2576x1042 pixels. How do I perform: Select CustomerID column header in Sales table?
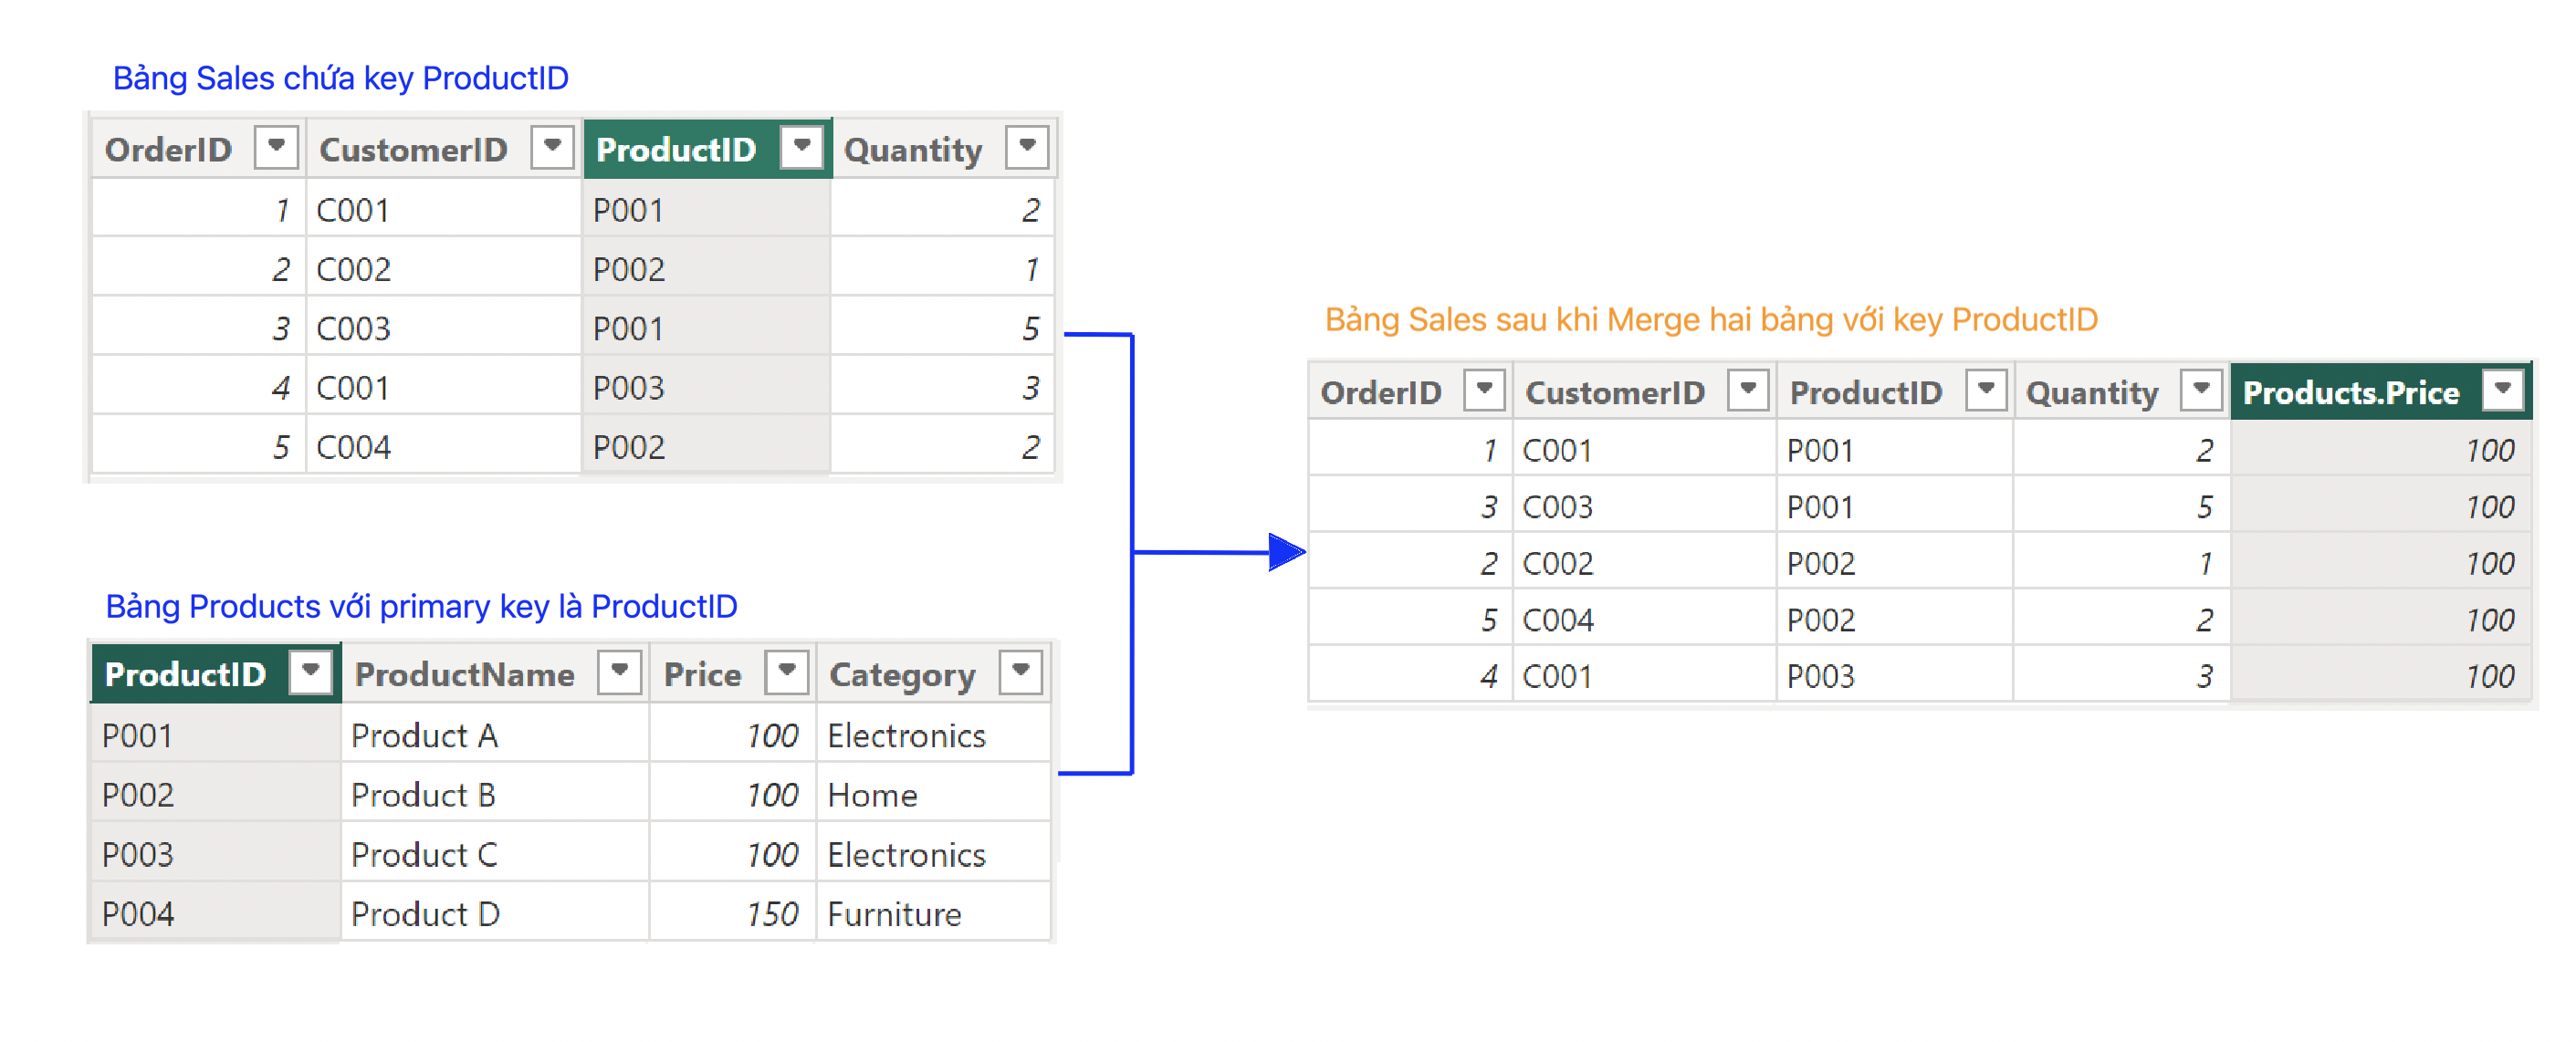pos(444,149)
